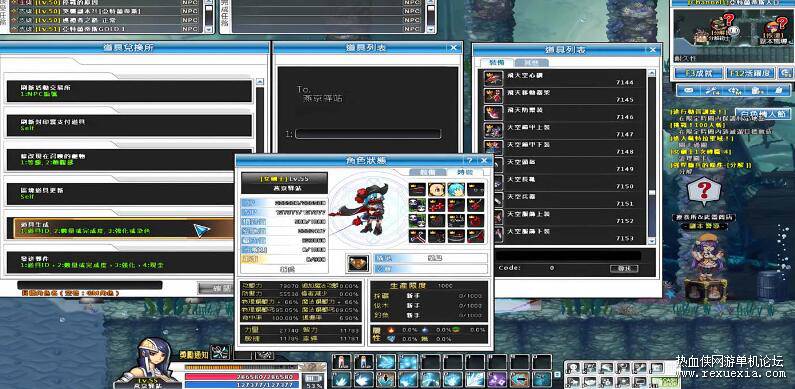The image size is (795, 389).
Task: Switch to second tab in right item list
Action: tap(531, 62)
